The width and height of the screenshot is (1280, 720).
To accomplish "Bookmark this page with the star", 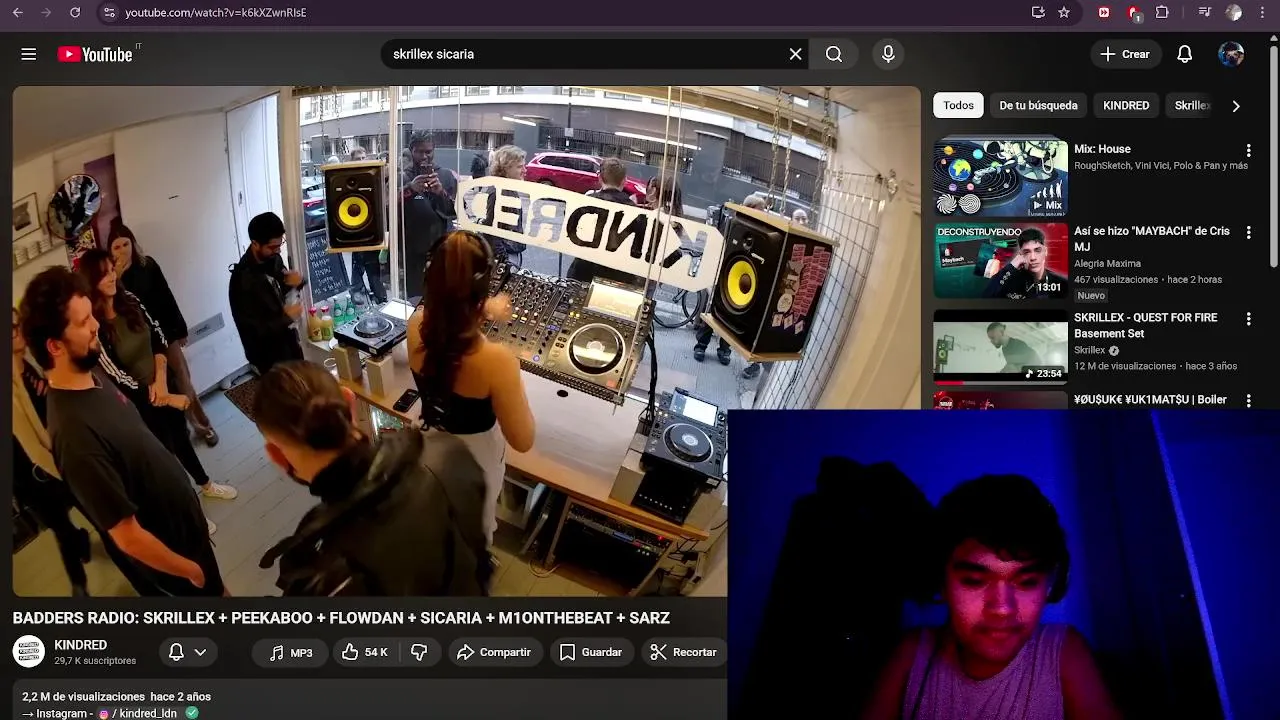I will point(1064,12).
